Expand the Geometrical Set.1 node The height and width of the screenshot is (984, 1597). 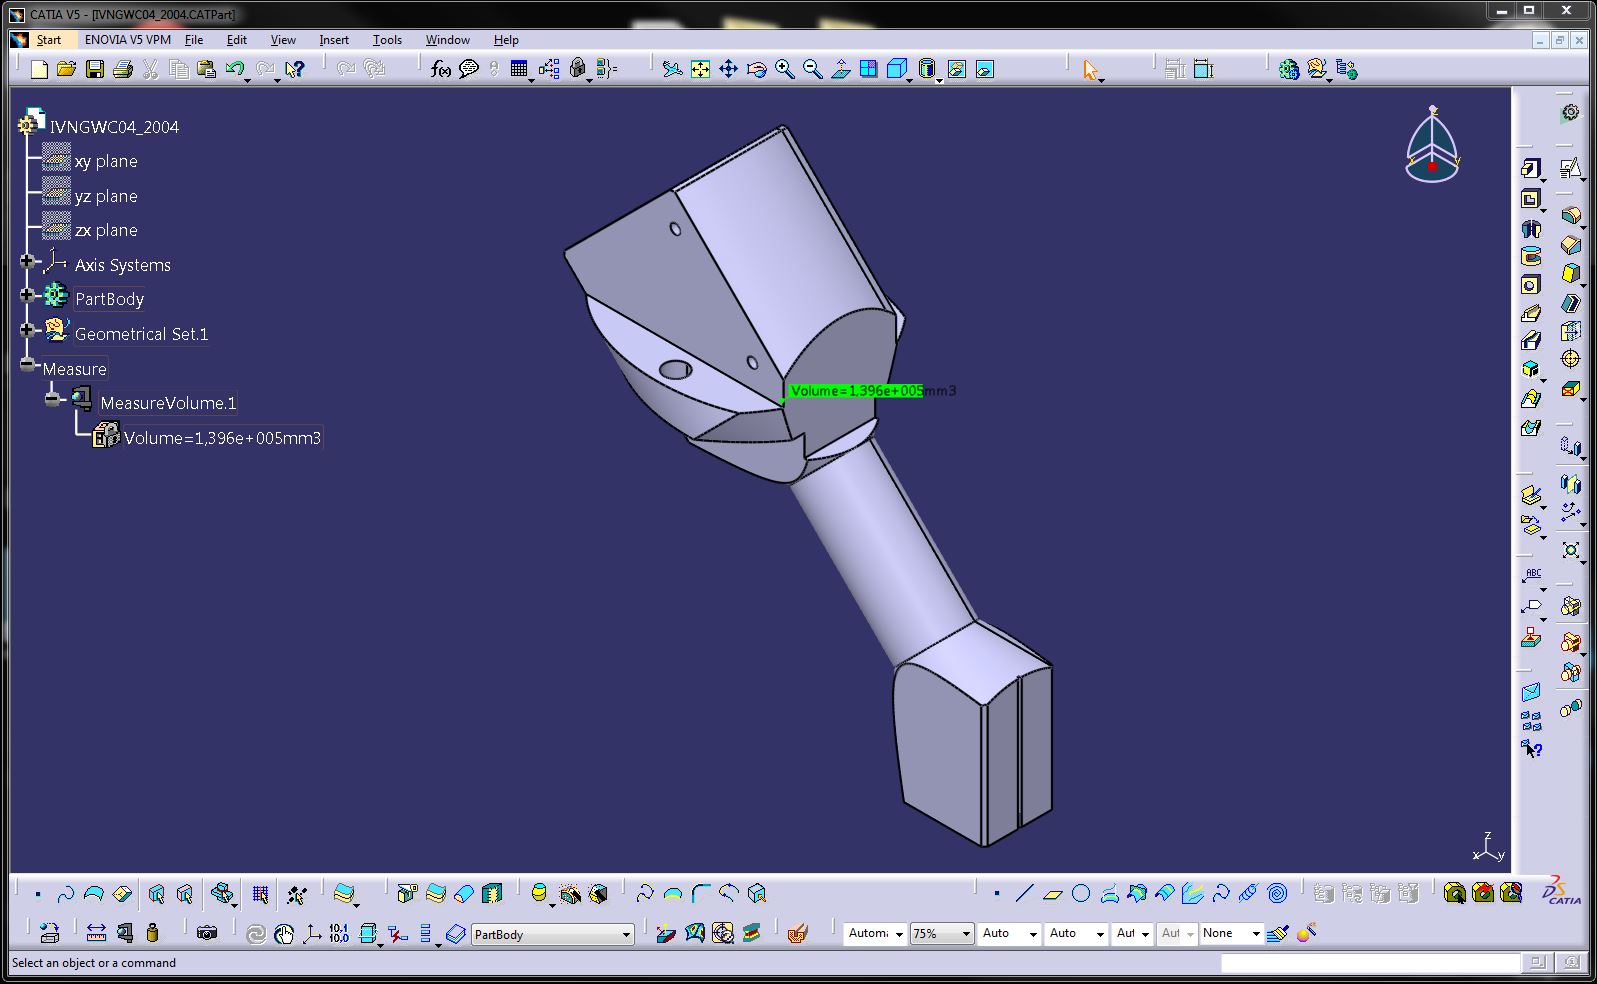coord(27,330)
